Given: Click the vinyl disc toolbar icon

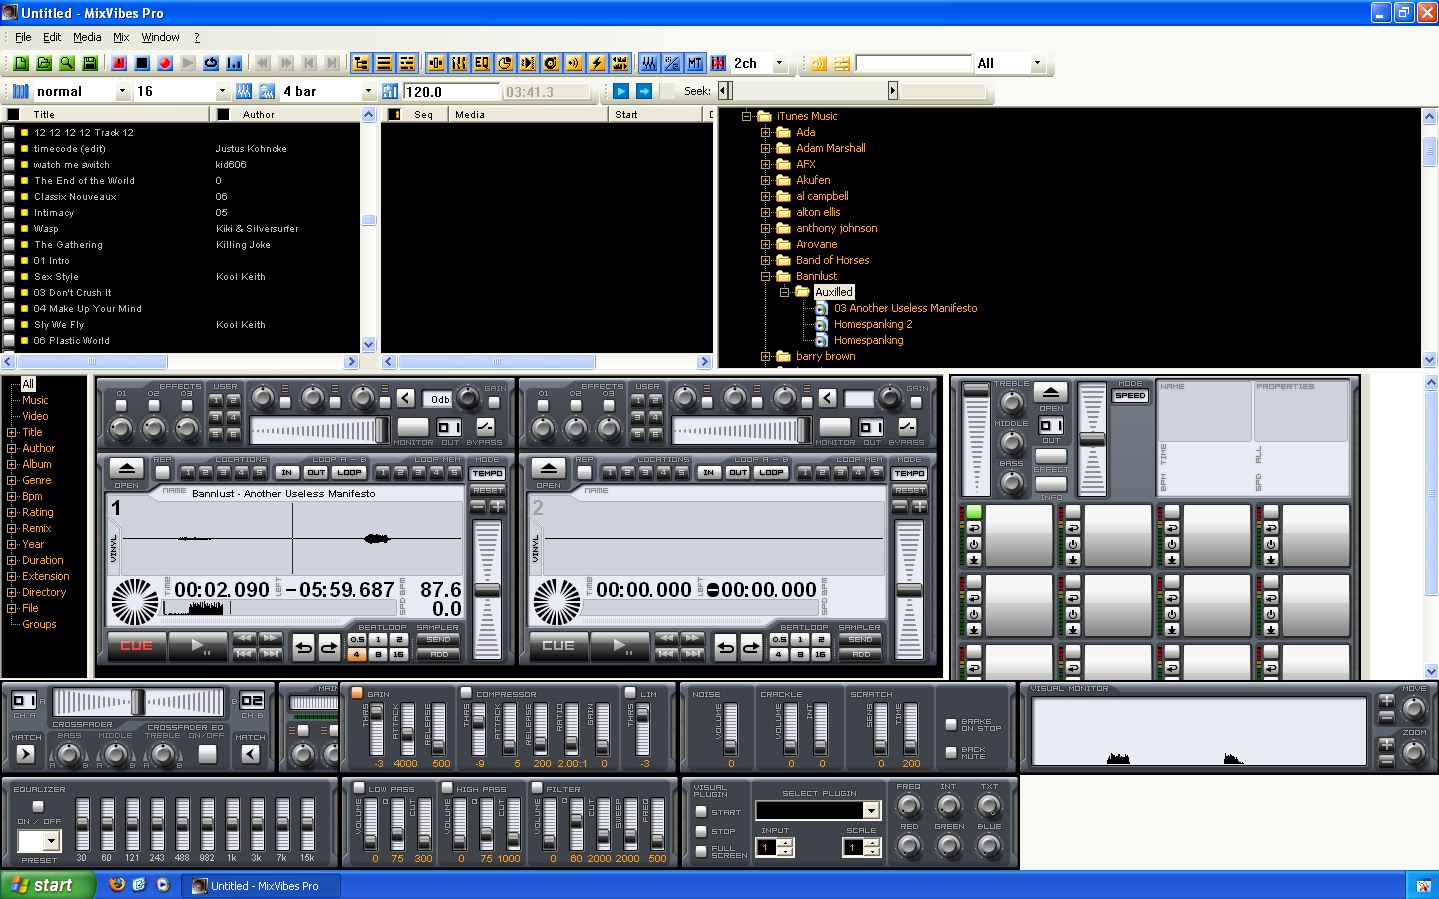Looking at the screenshot, I should pyautogui.click(x=551, y=63).
